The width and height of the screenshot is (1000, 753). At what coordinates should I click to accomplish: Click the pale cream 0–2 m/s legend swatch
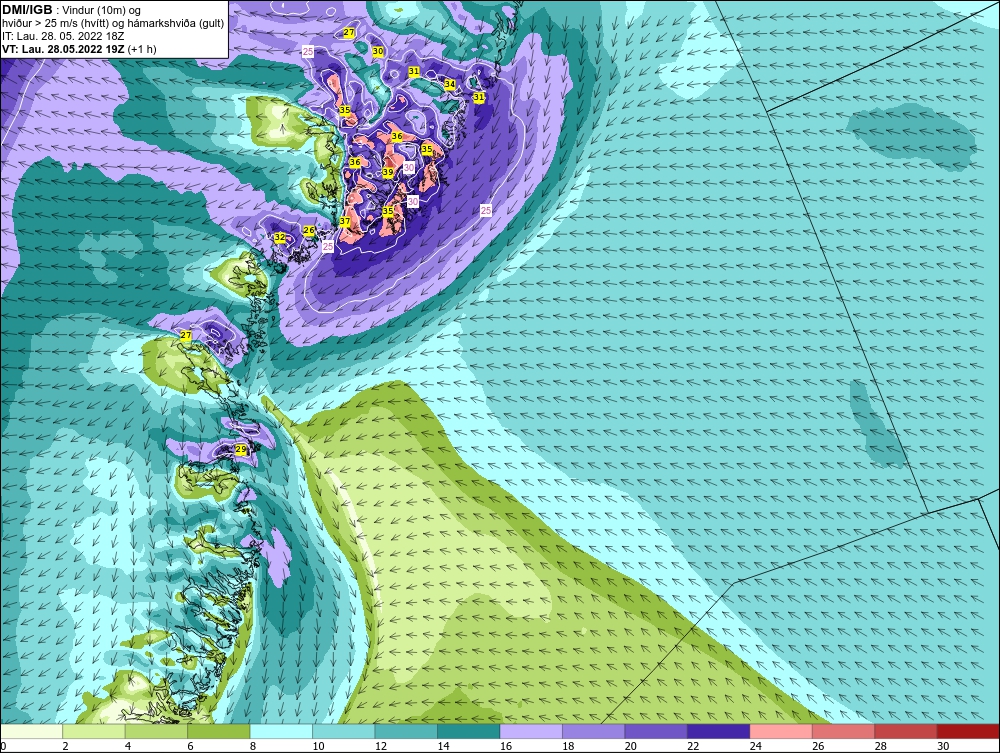(31, 731)
